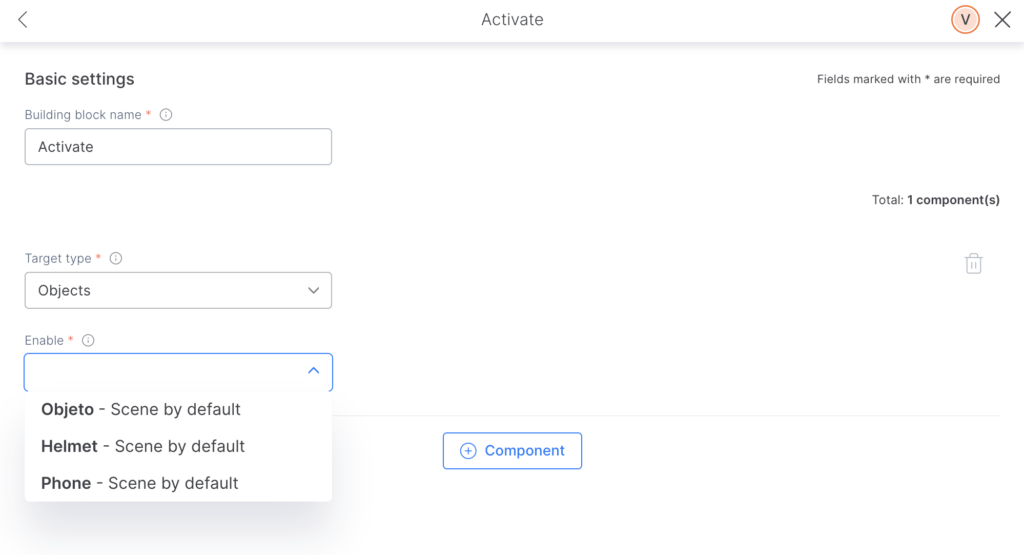Expand Target type using its chevron

[313, 291]
